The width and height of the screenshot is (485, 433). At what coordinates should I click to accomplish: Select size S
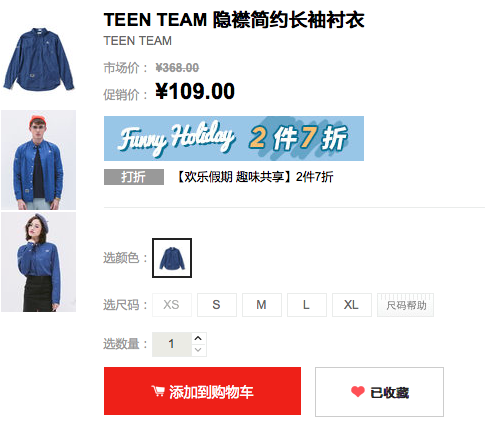coord(217,305)
